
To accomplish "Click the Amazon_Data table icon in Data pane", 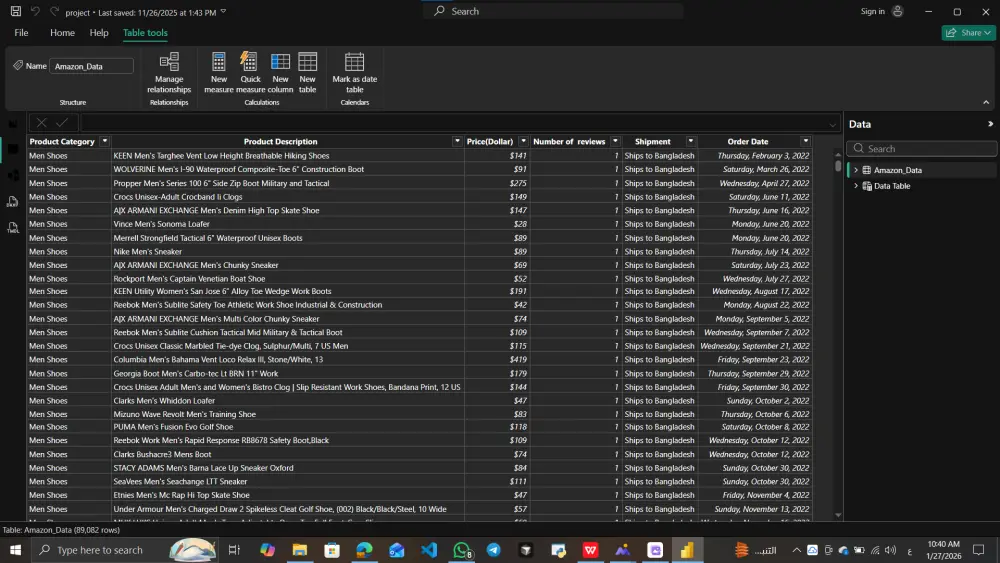I will click(867, 170).
